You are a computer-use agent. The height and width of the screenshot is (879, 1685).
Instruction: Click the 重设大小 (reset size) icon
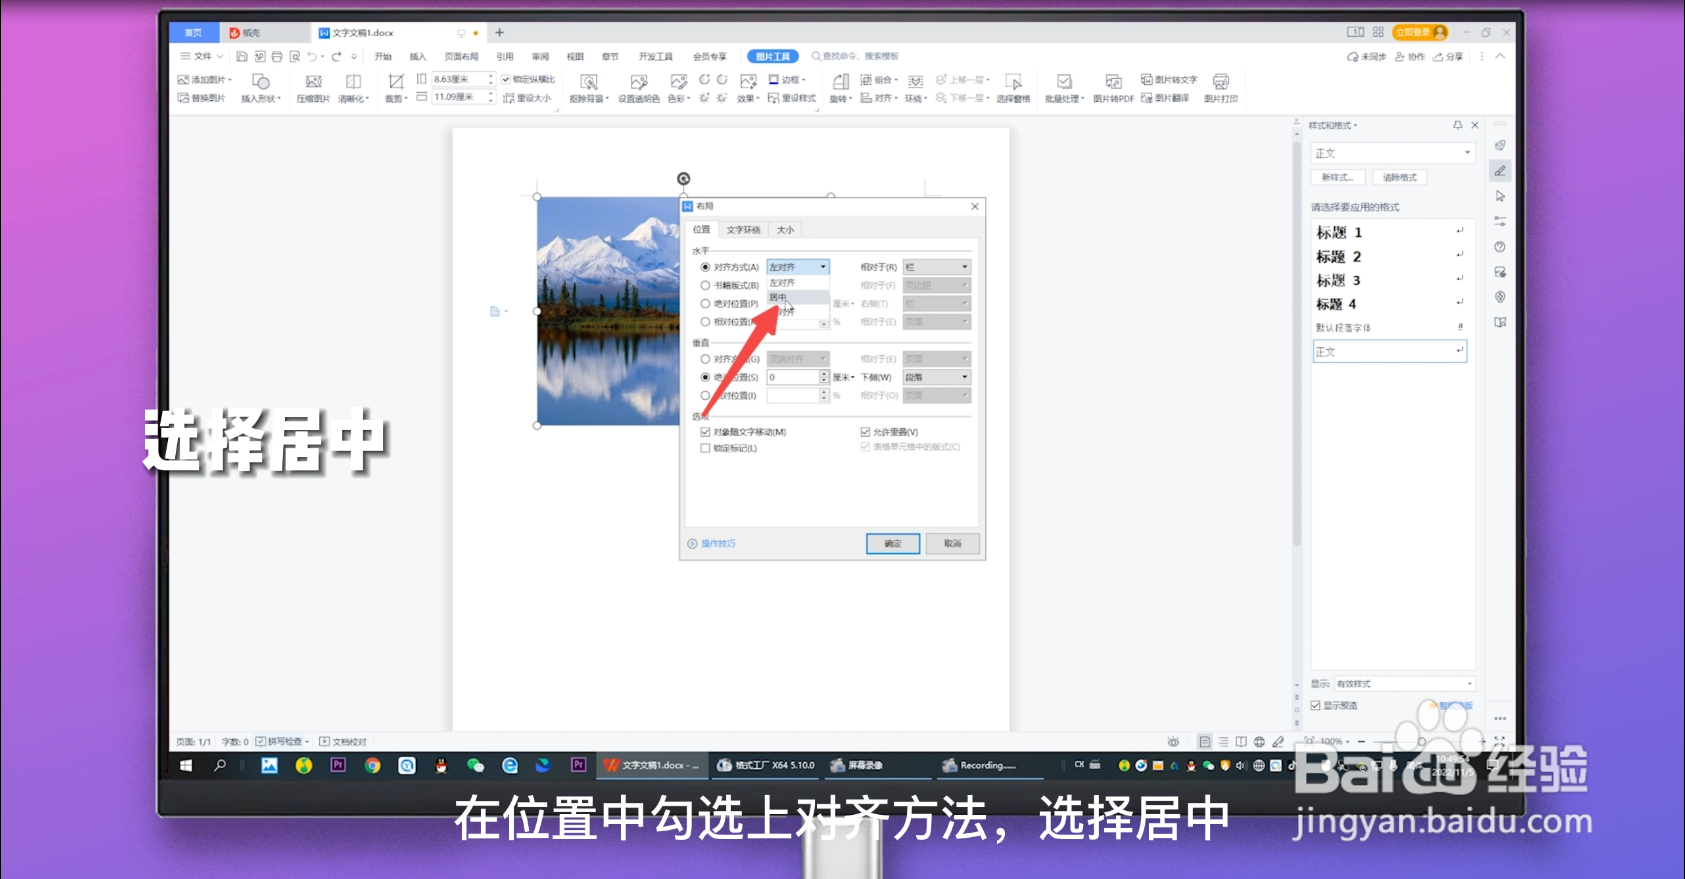pos(508,98)
